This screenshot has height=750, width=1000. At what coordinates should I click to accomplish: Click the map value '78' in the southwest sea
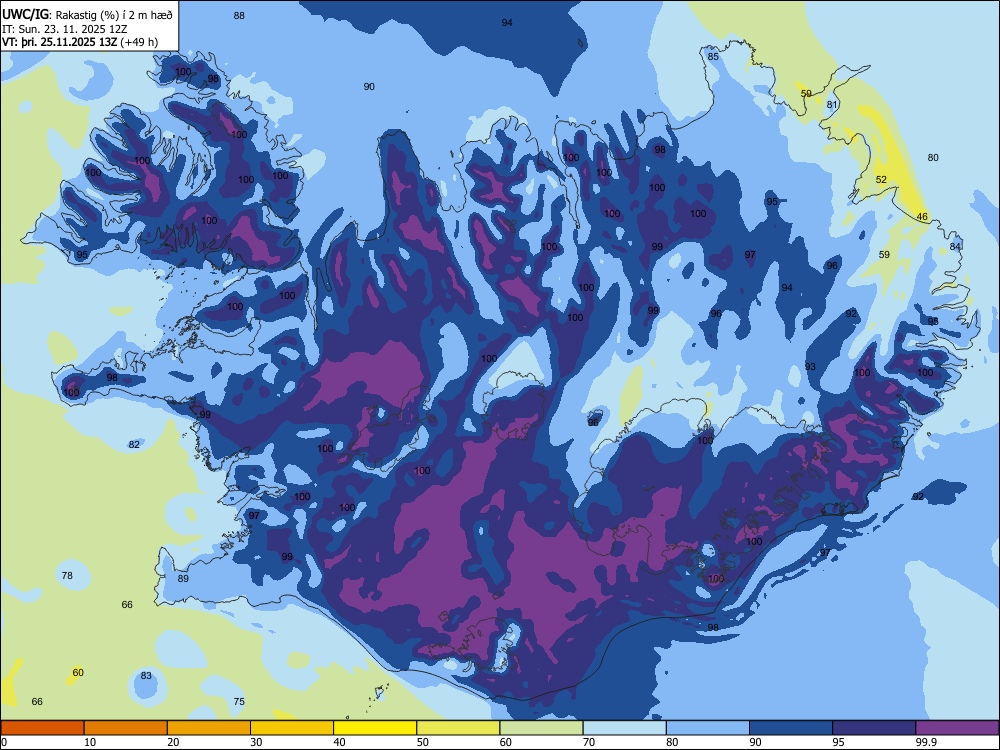click(67, 575)
